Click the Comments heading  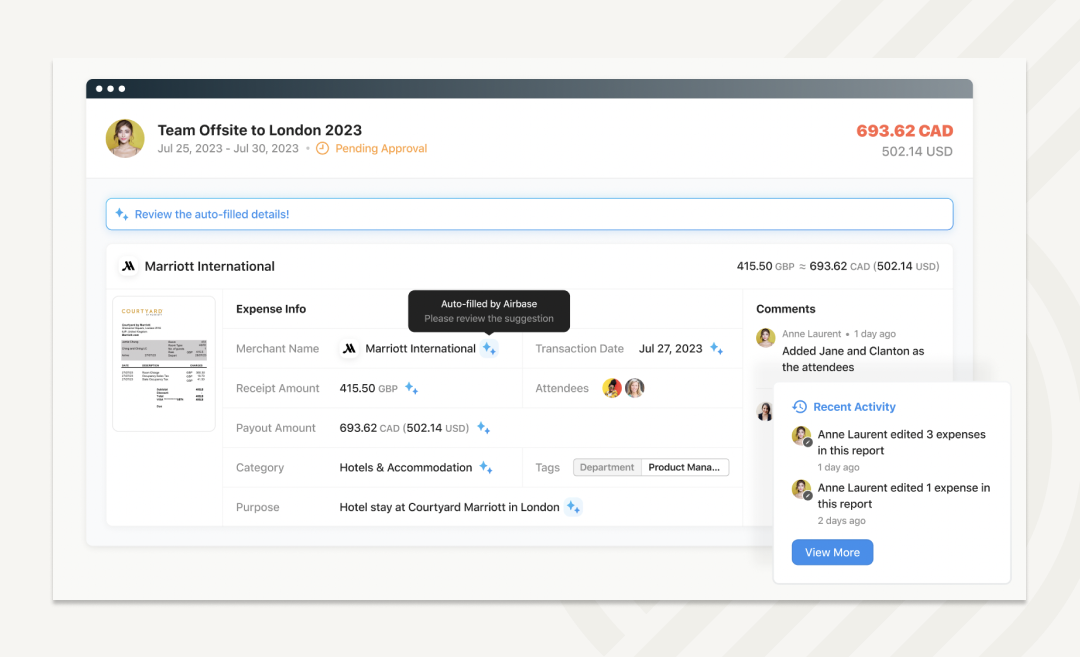pyautogui.click(x=785, y=309)
